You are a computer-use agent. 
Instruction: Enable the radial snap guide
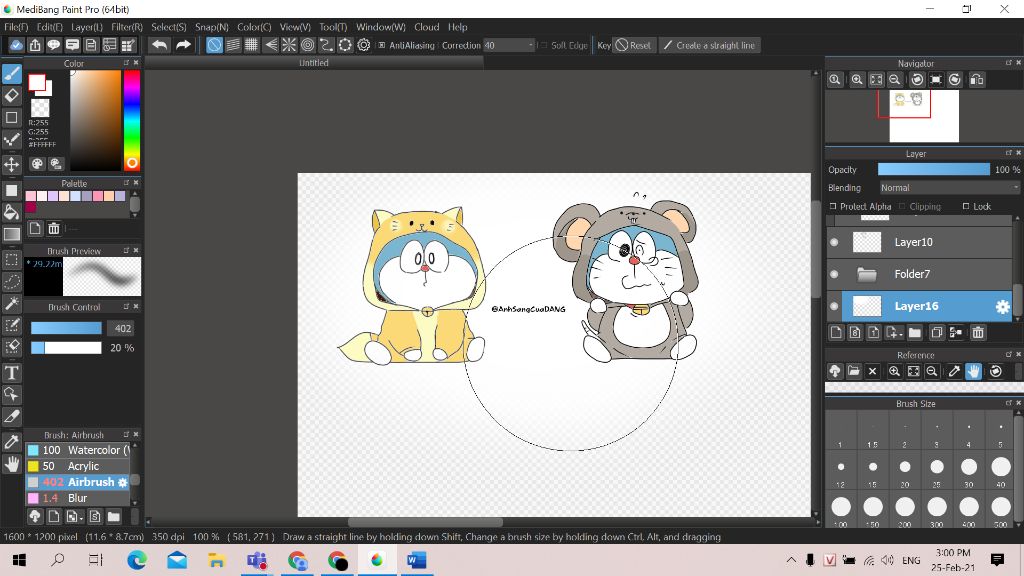click(x=289, y=45)
